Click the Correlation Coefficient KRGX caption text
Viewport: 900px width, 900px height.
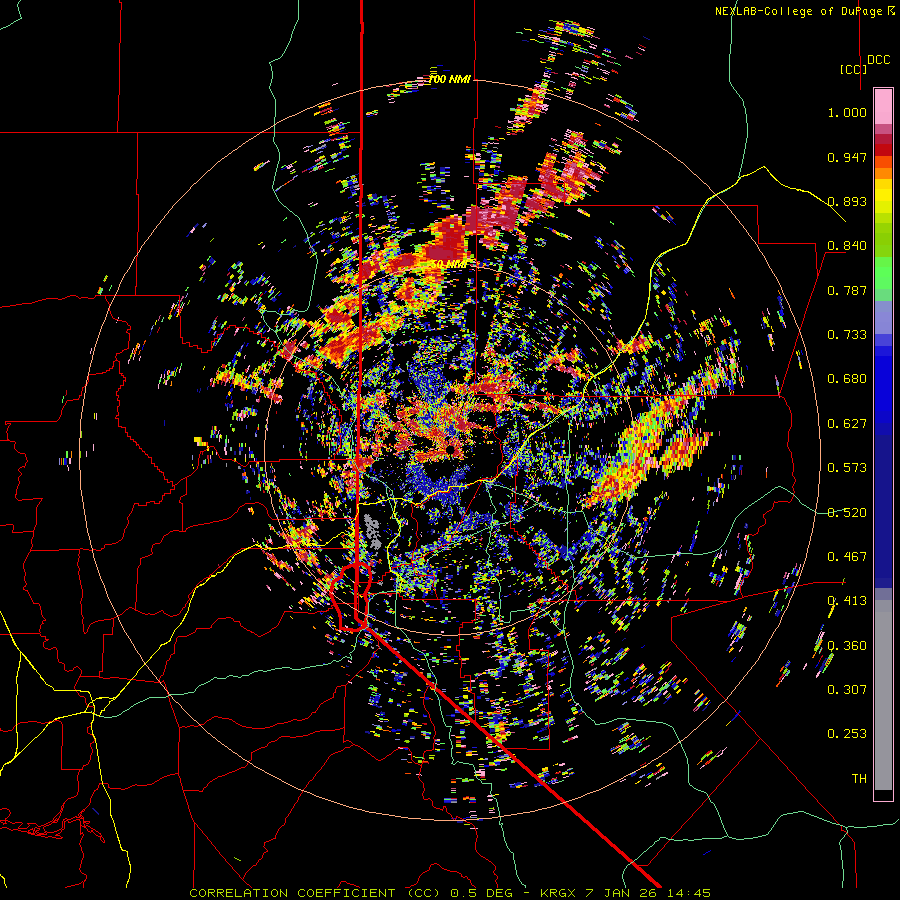450,893
